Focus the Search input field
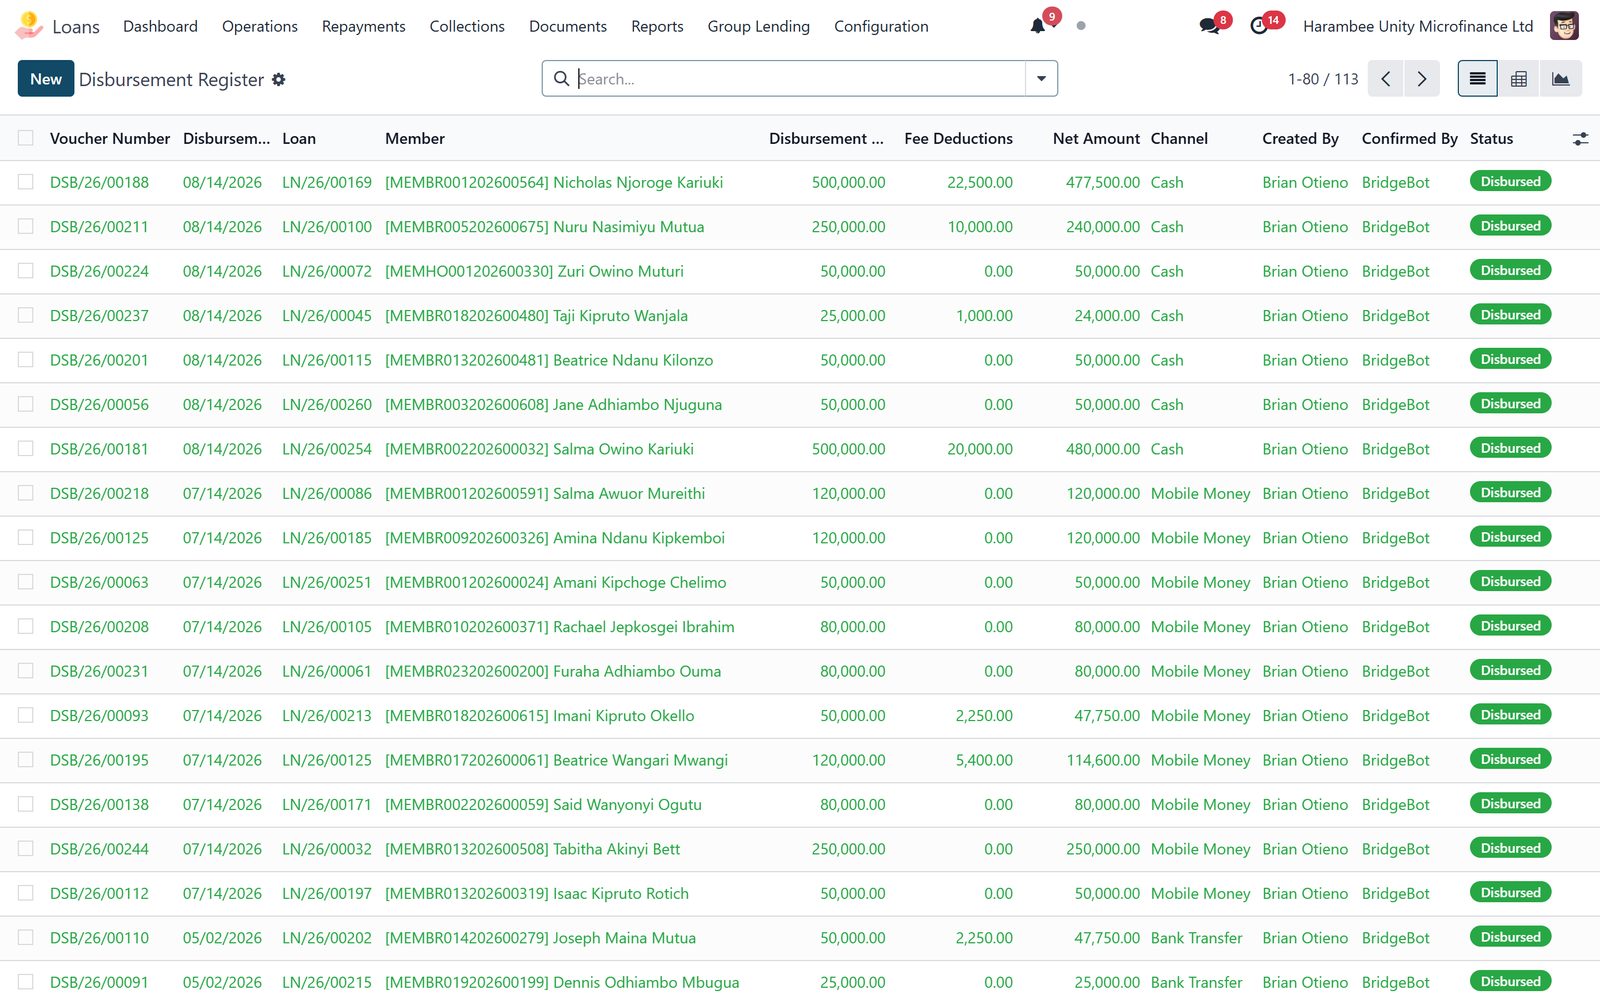The height and width of the screenshot is (1000, 1600). click(798, 79)
